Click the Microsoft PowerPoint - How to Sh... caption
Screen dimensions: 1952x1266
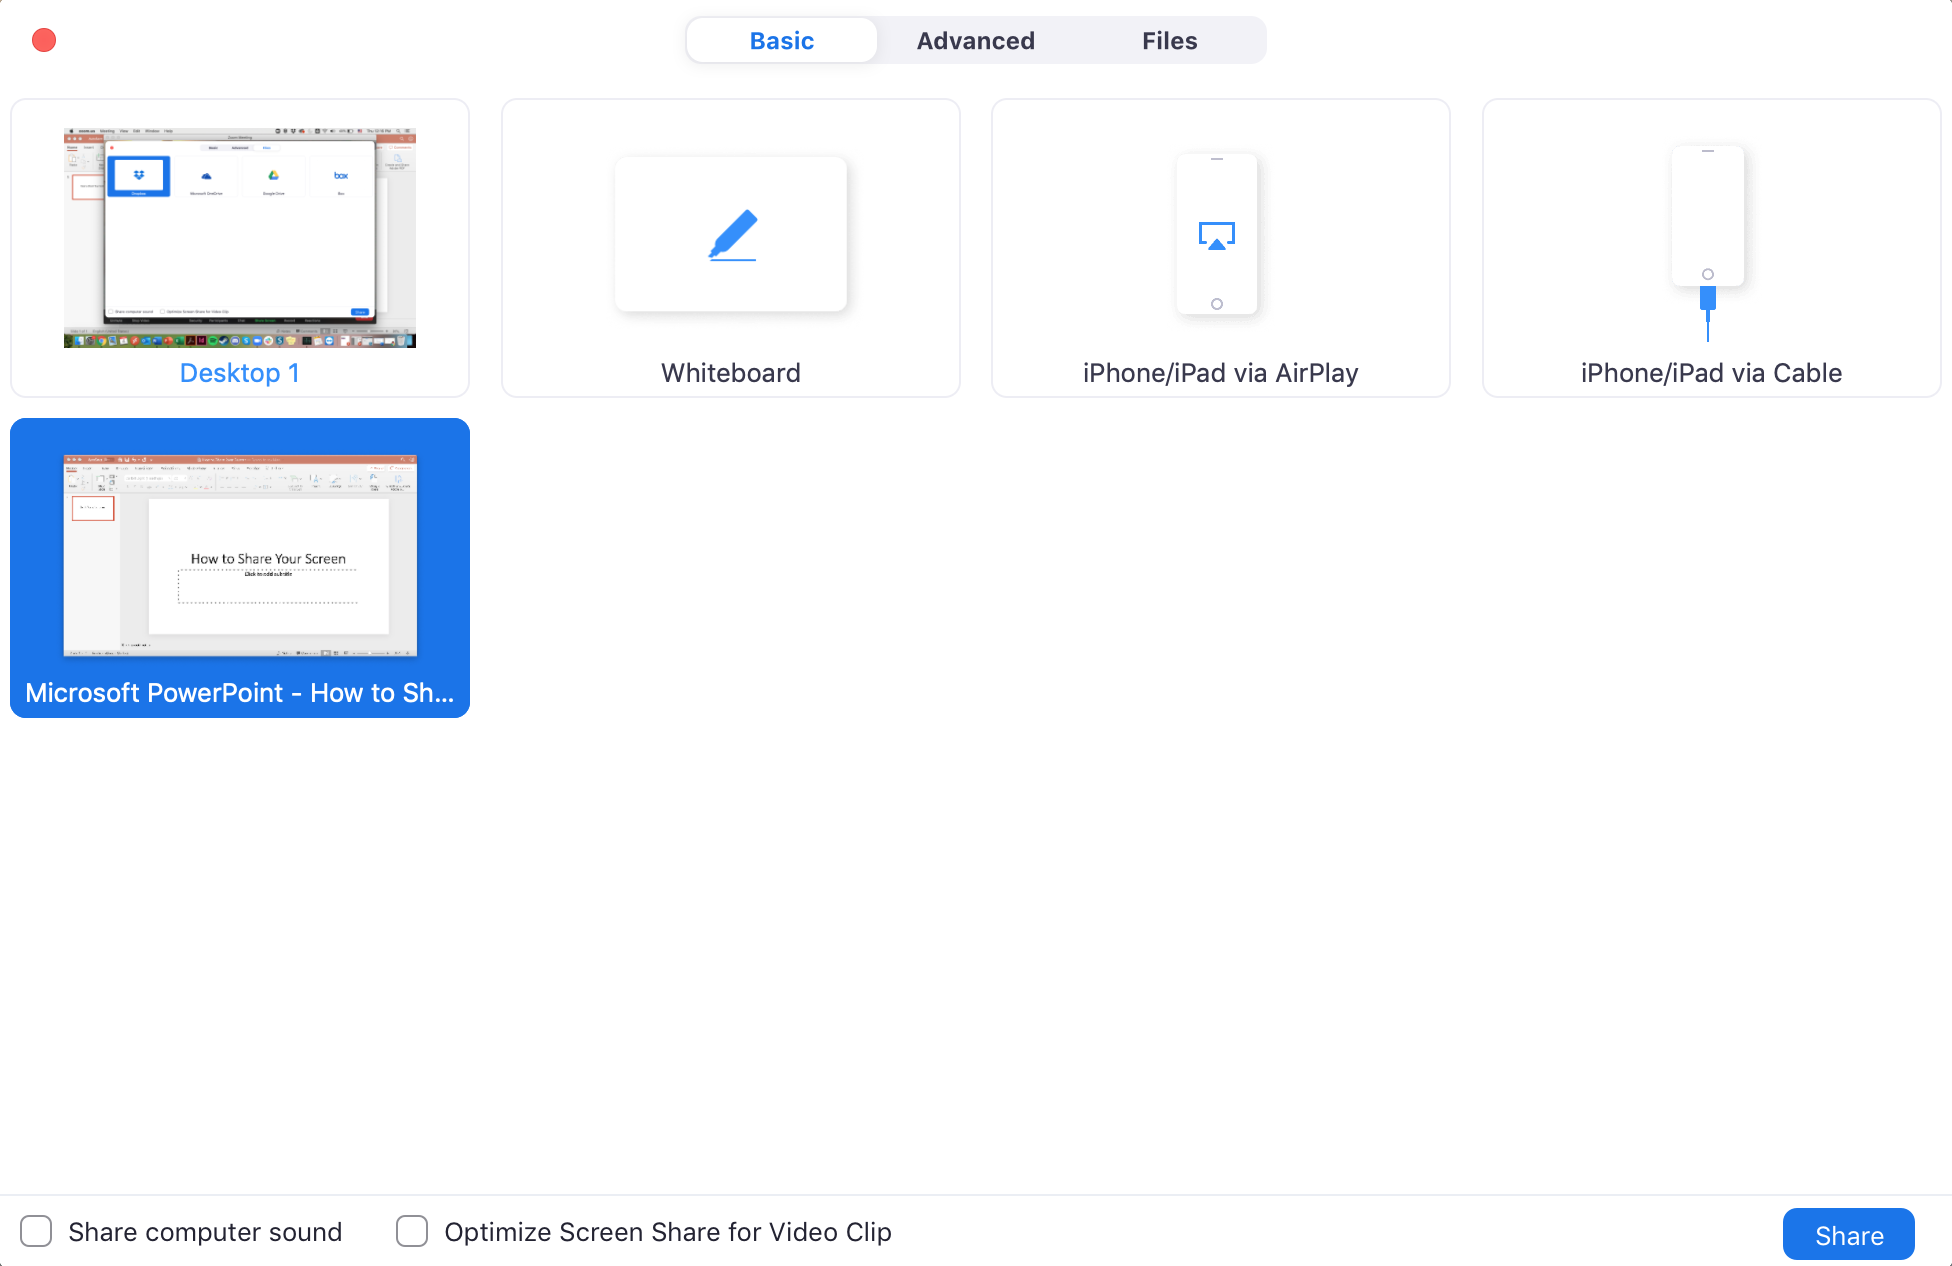point(240,693)
